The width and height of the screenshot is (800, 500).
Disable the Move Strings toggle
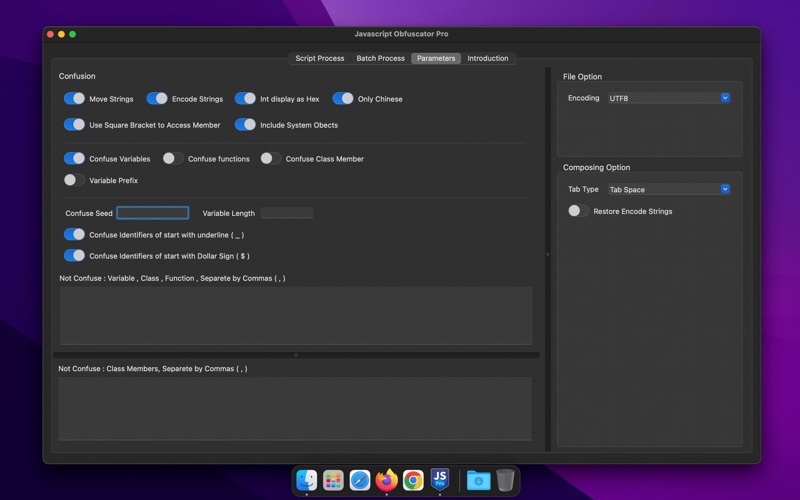[74, 99]
